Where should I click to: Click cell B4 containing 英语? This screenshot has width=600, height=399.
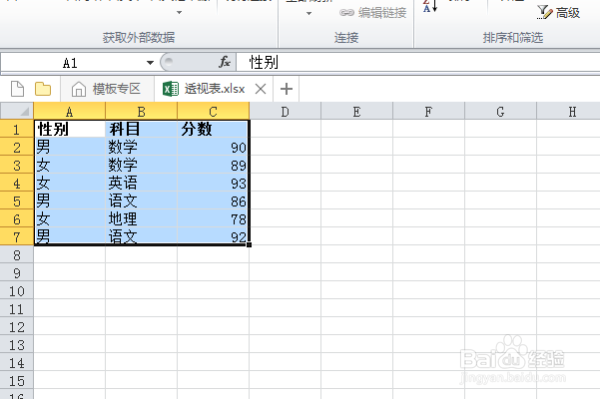pyautogui.click(x=142, y=183)
